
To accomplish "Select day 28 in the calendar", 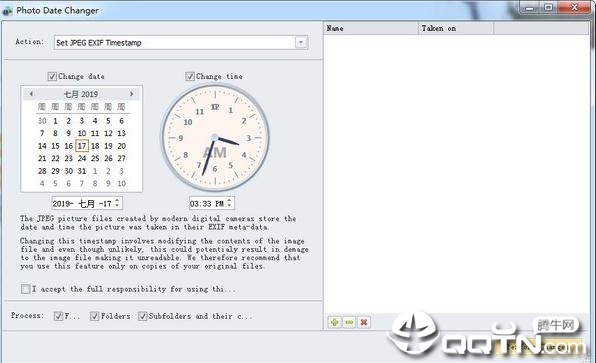I will 42,171.
